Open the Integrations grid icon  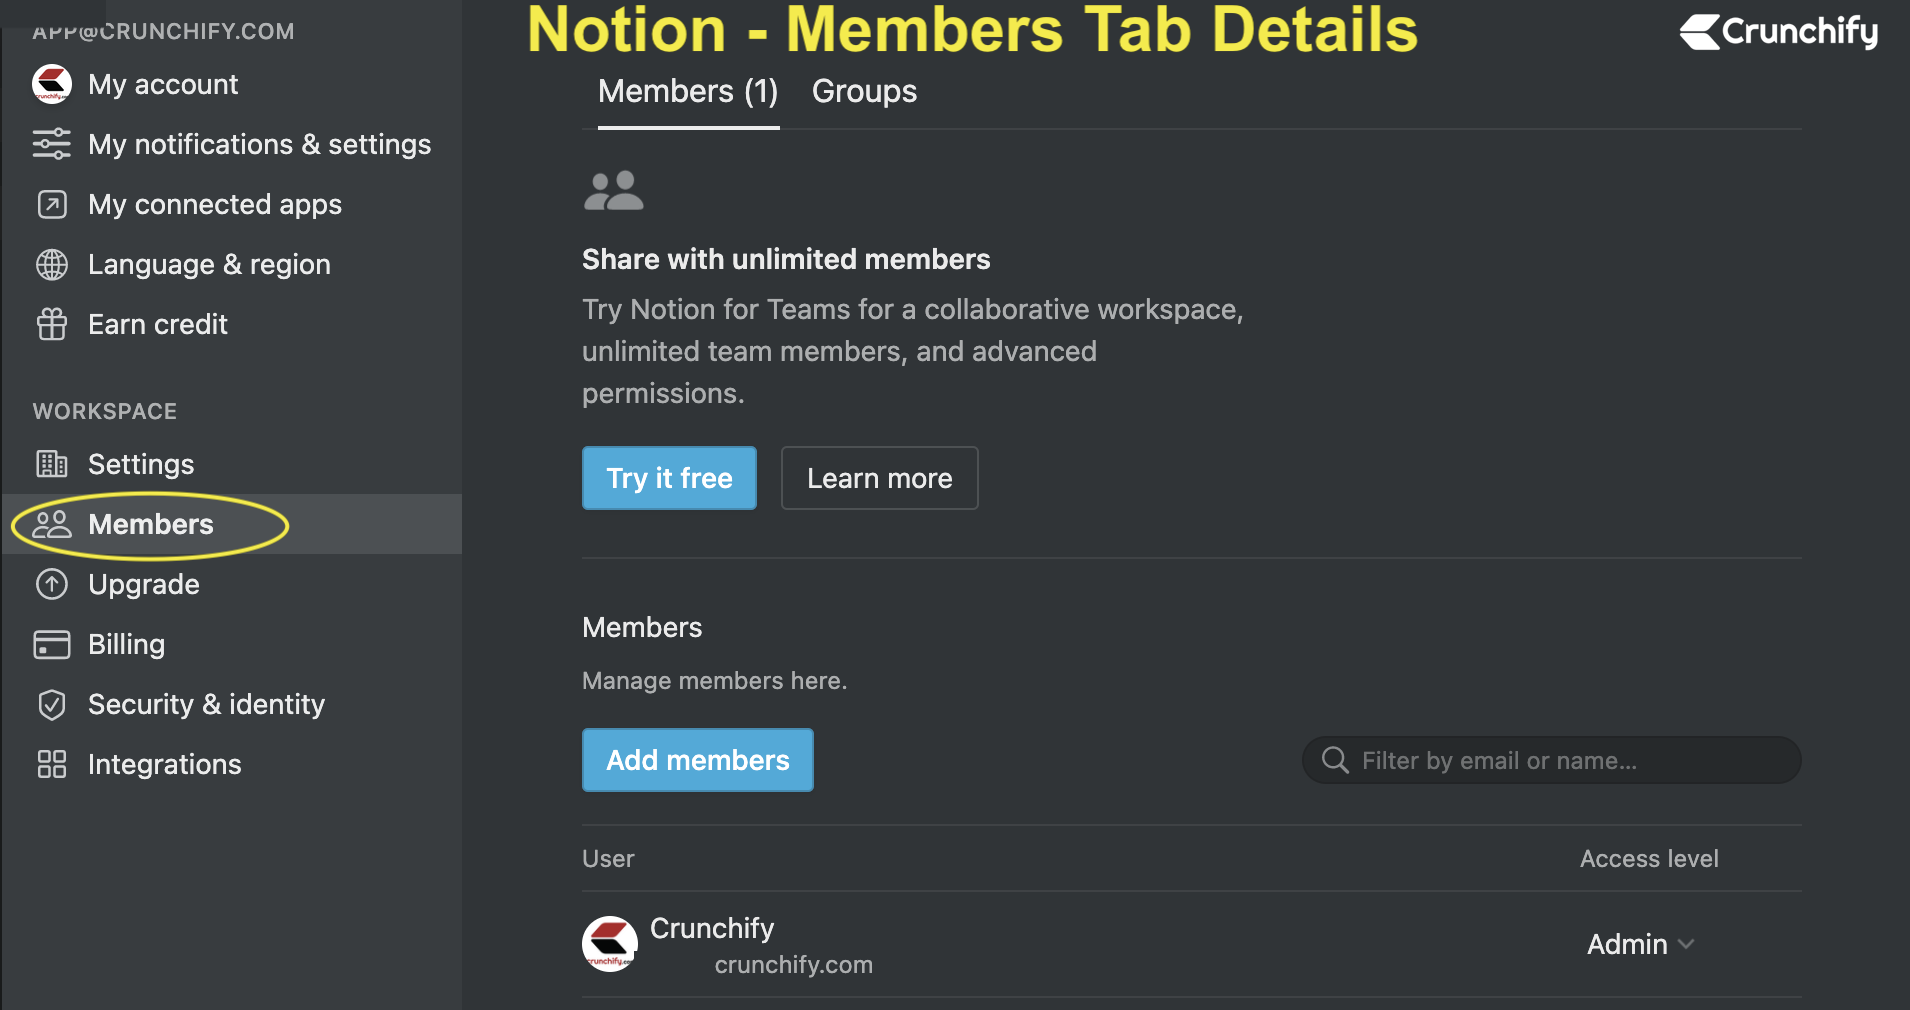pos(52,764)
